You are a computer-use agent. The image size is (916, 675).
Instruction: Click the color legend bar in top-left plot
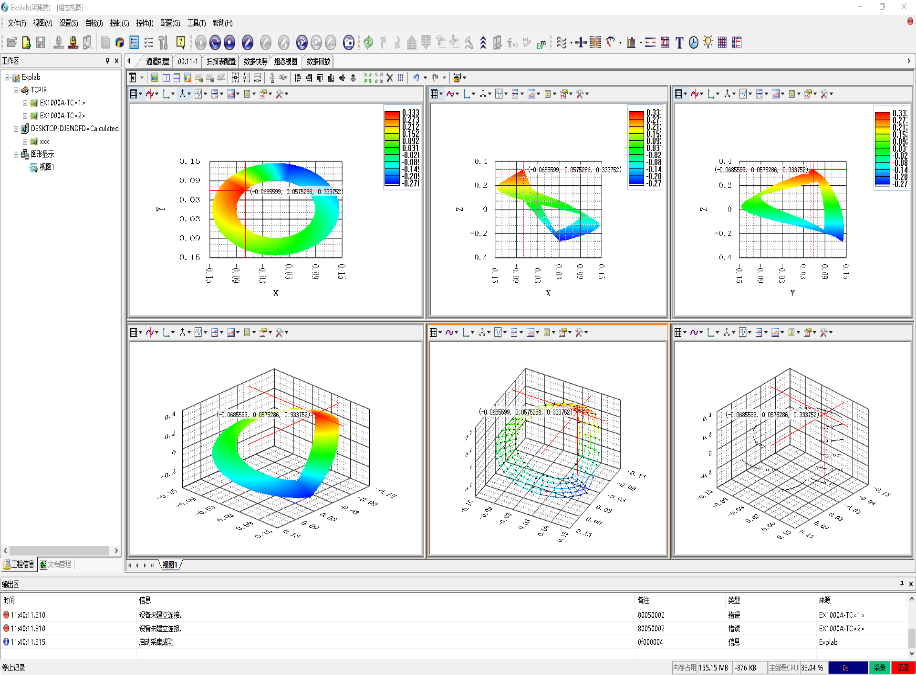(391, 147)
